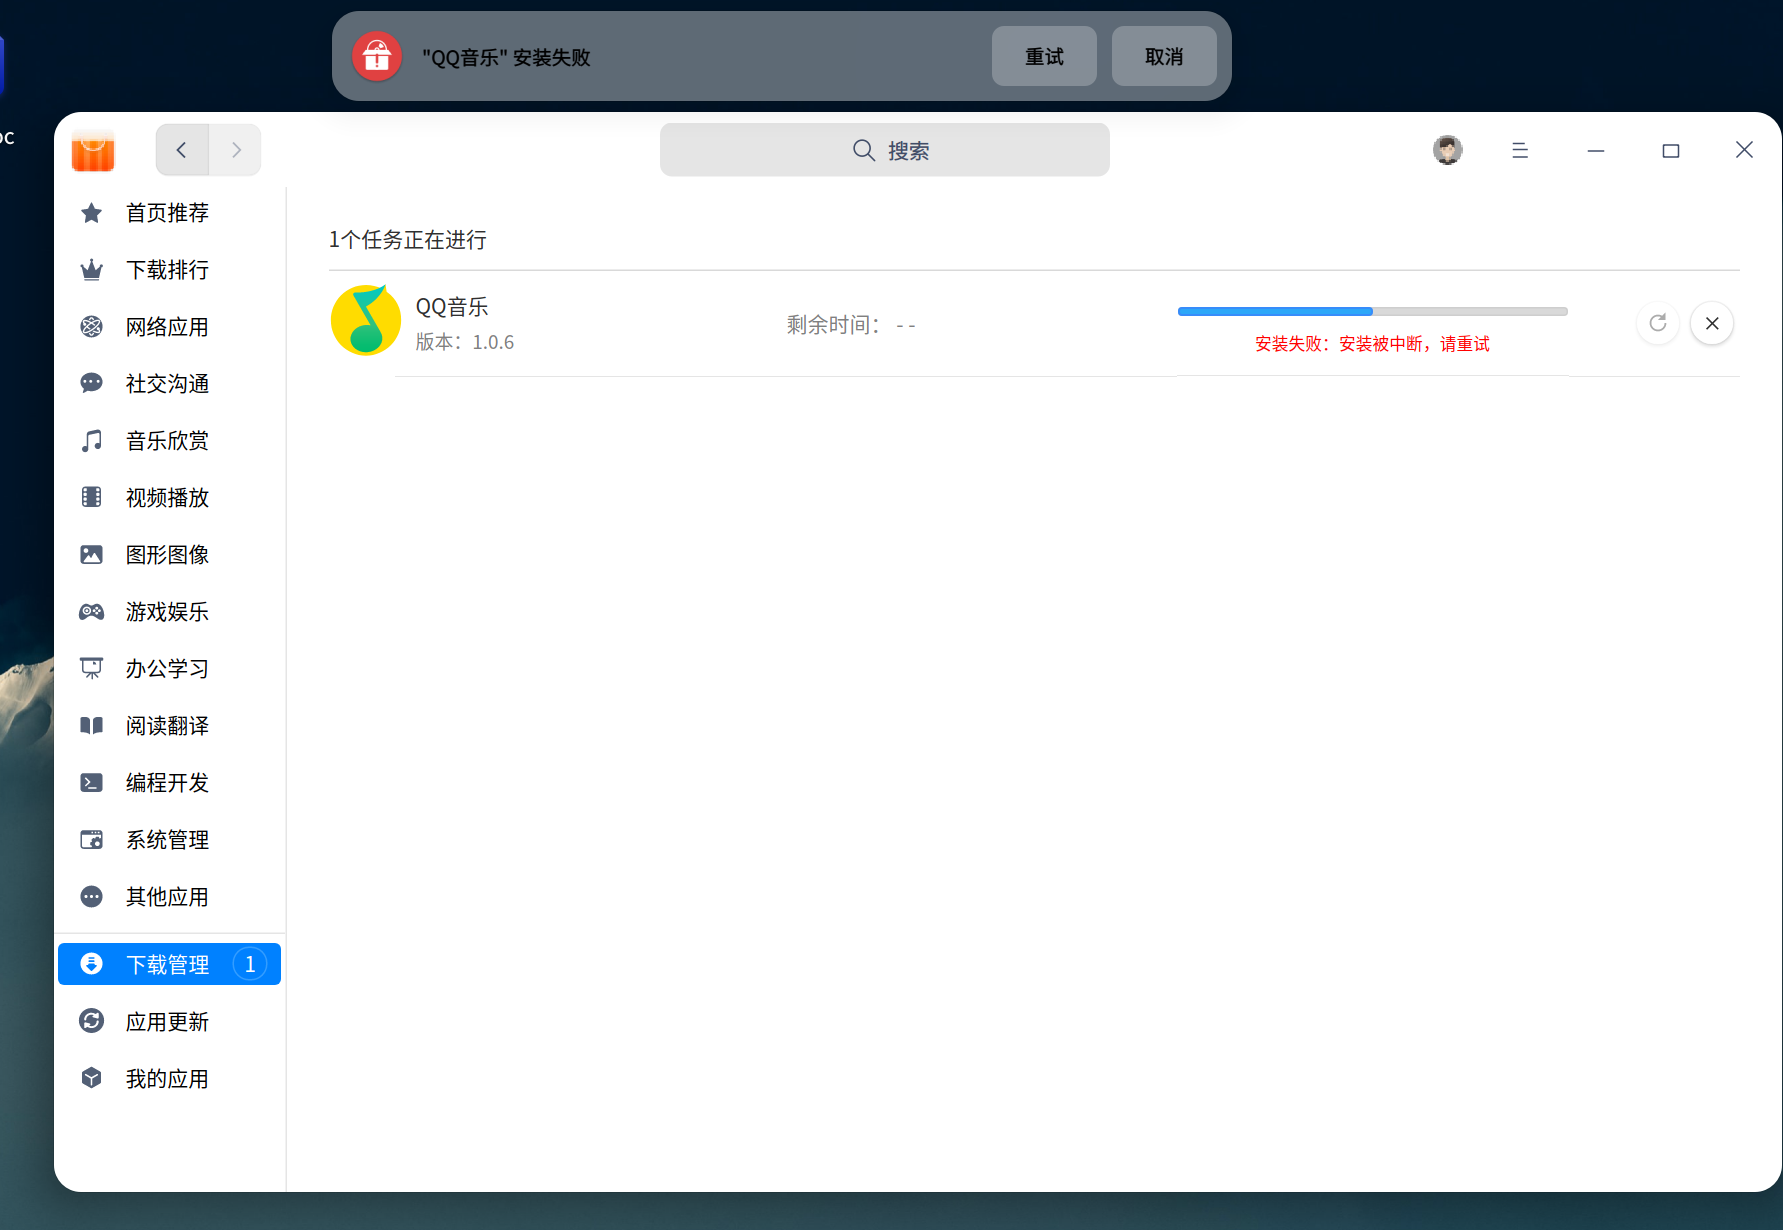Go to 办公学习 category
The image size is (1783, 1230).
coord(170,669)
